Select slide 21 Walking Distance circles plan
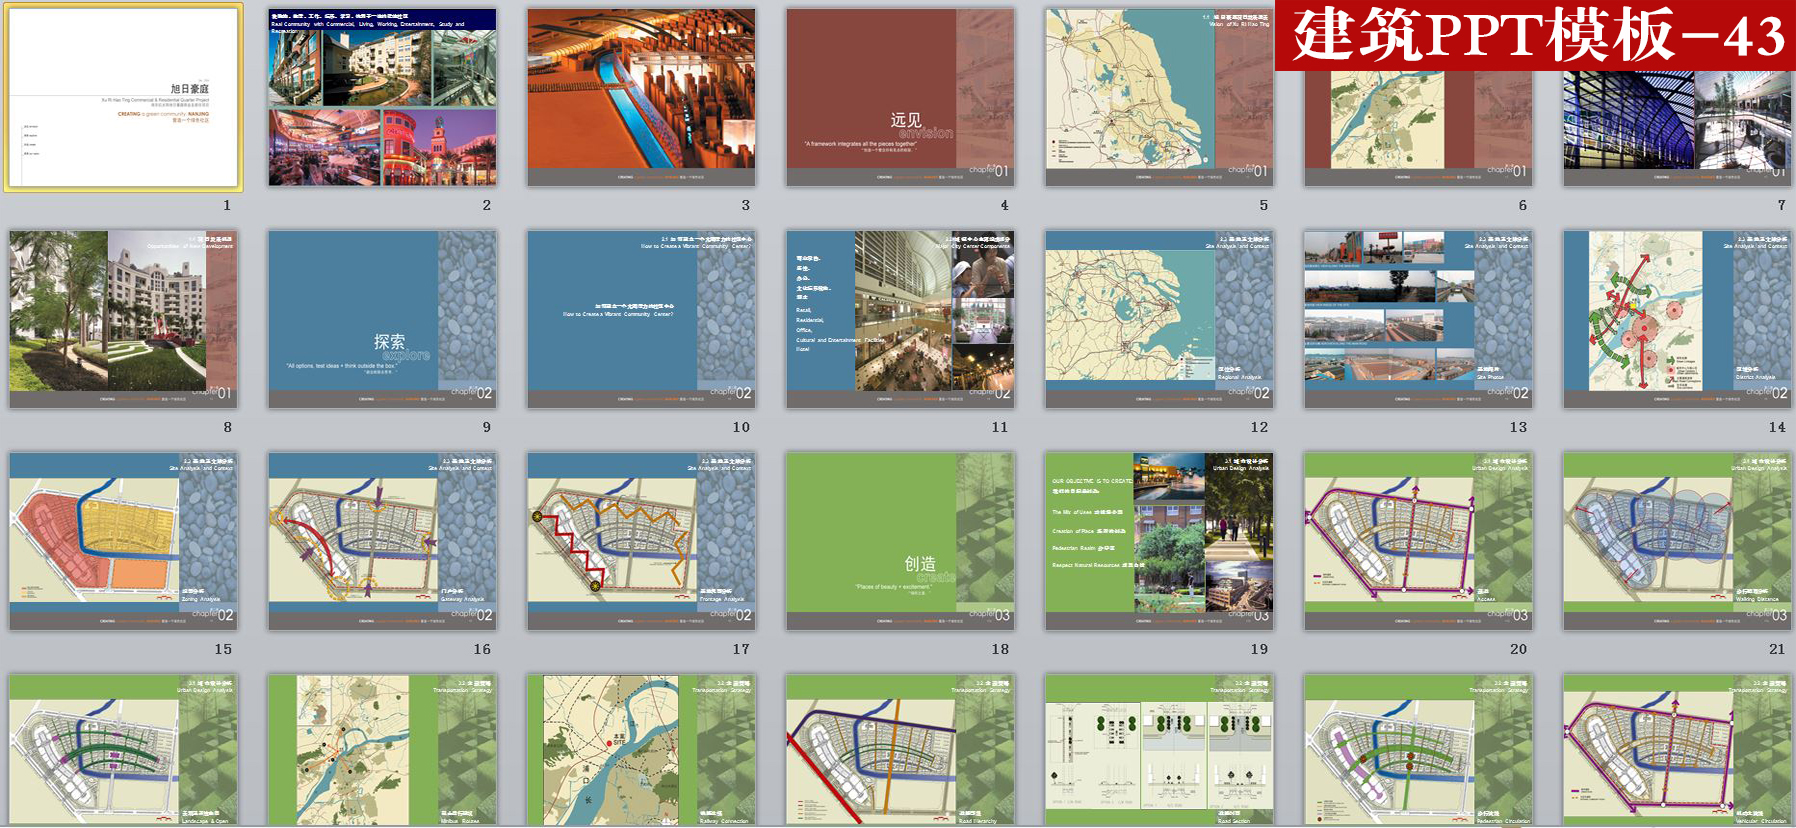Viewport: 1796px width, 828px height. (x=1677, y=541)
